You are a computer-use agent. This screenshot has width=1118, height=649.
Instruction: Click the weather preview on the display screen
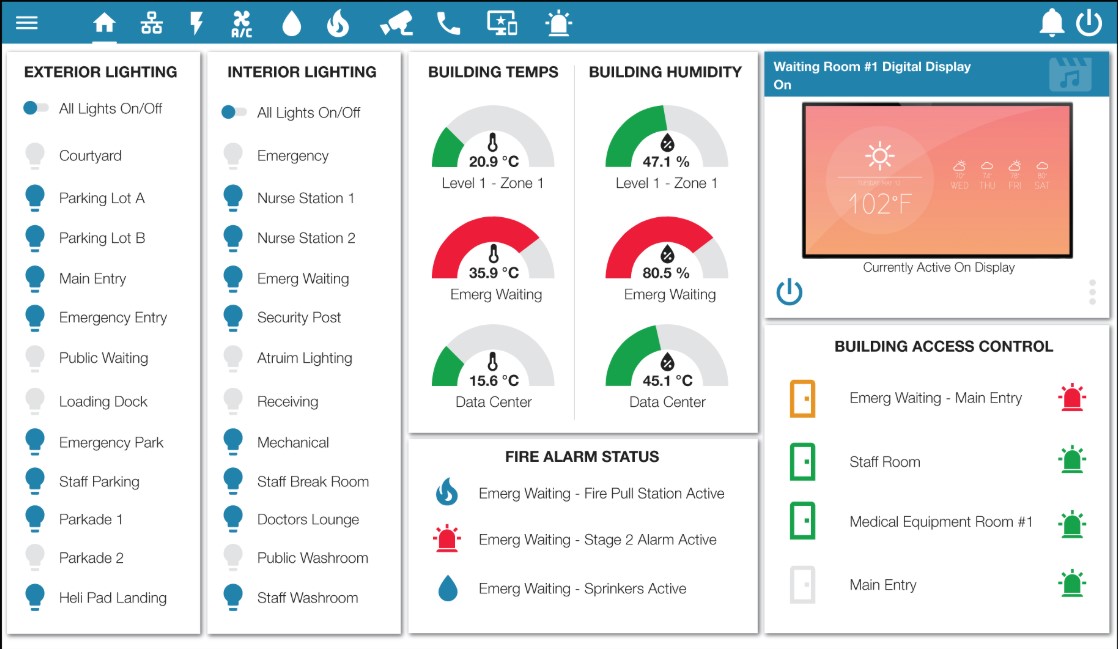(937, 180)
